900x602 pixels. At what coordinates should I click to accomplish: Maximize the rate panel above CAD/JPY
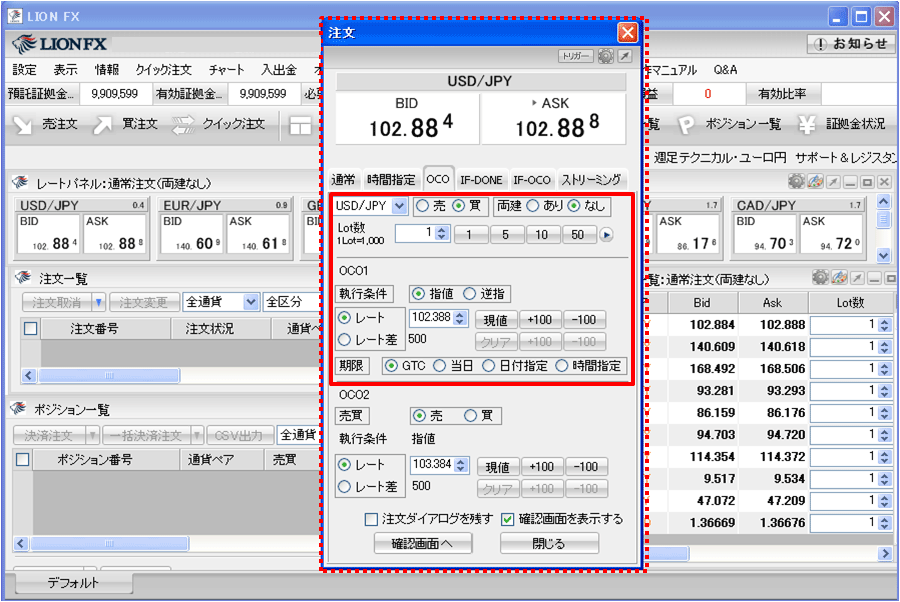pos(867,182)
